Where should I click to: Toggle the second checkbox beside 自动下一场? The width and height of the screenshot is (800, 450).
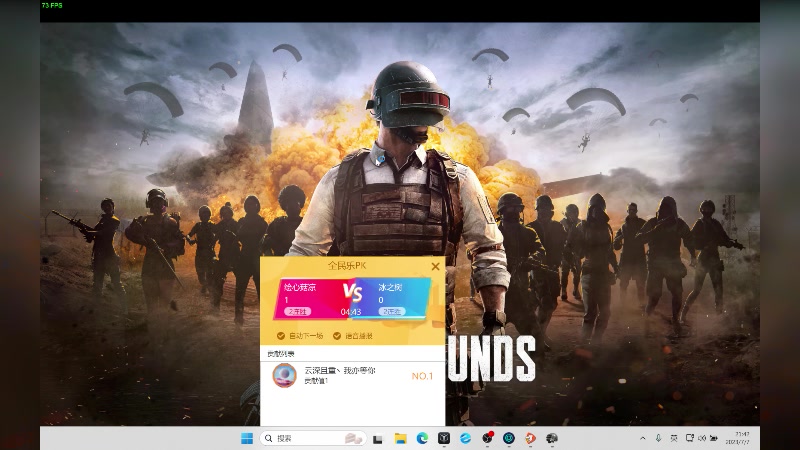(x=337, y=336)
